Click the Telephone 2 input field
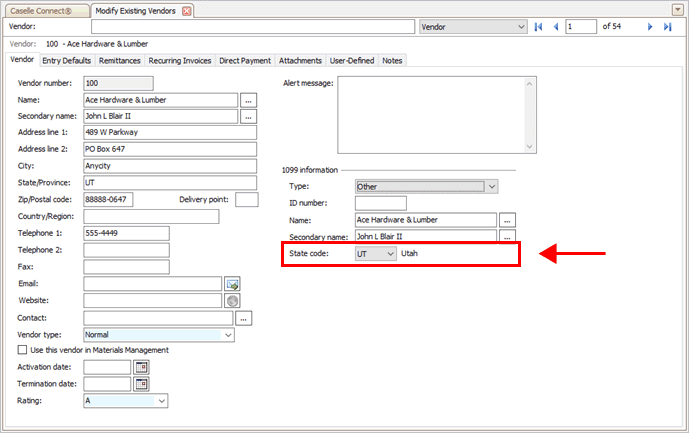The width and height of the screenshot is (689, 433). 126,250
